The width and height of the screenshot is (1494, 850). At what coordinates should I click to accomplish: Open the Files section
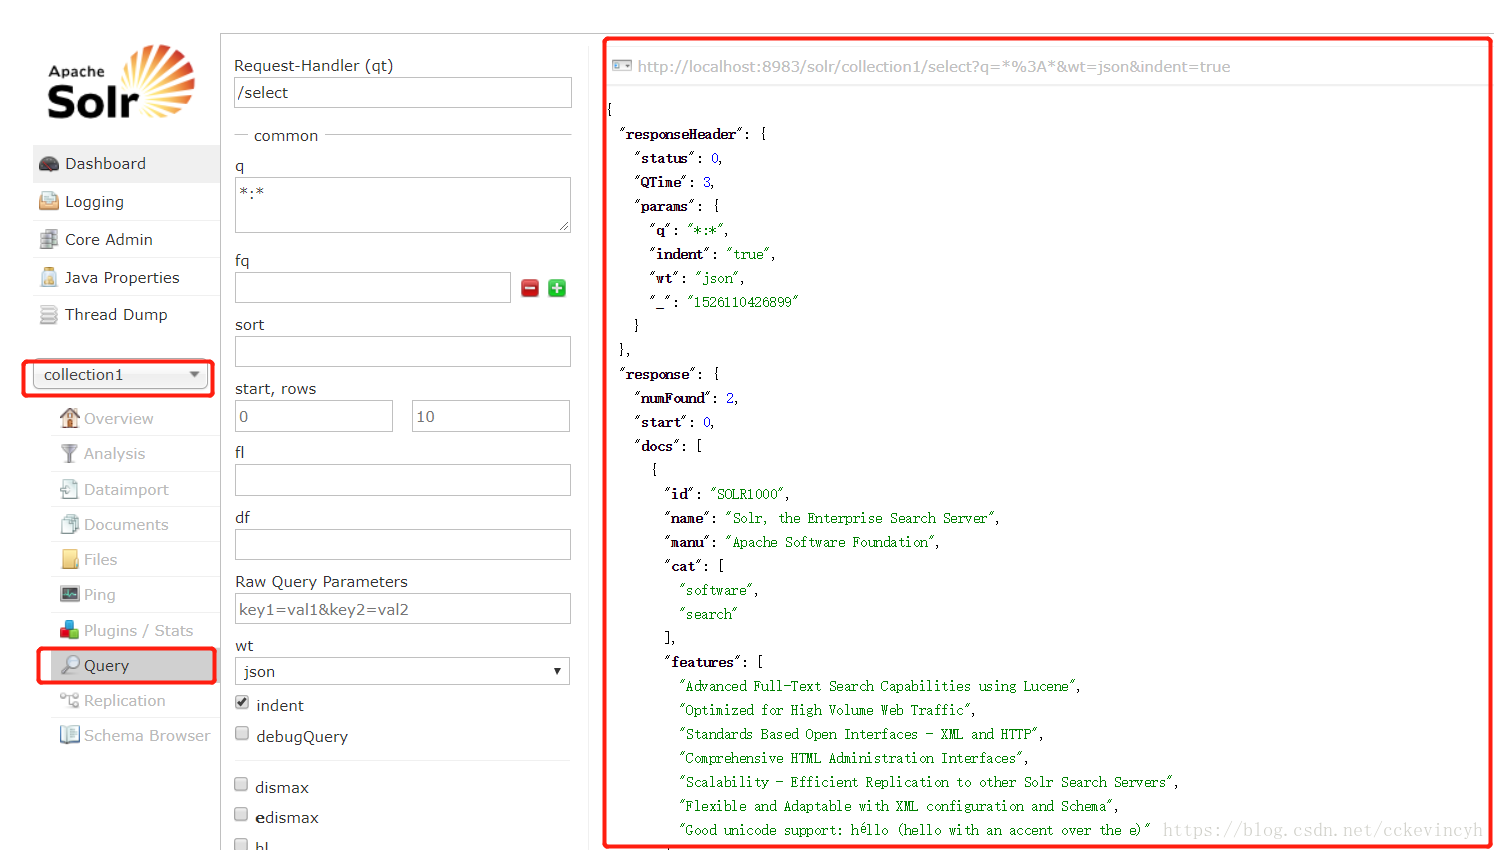click(x=135, y=559)
